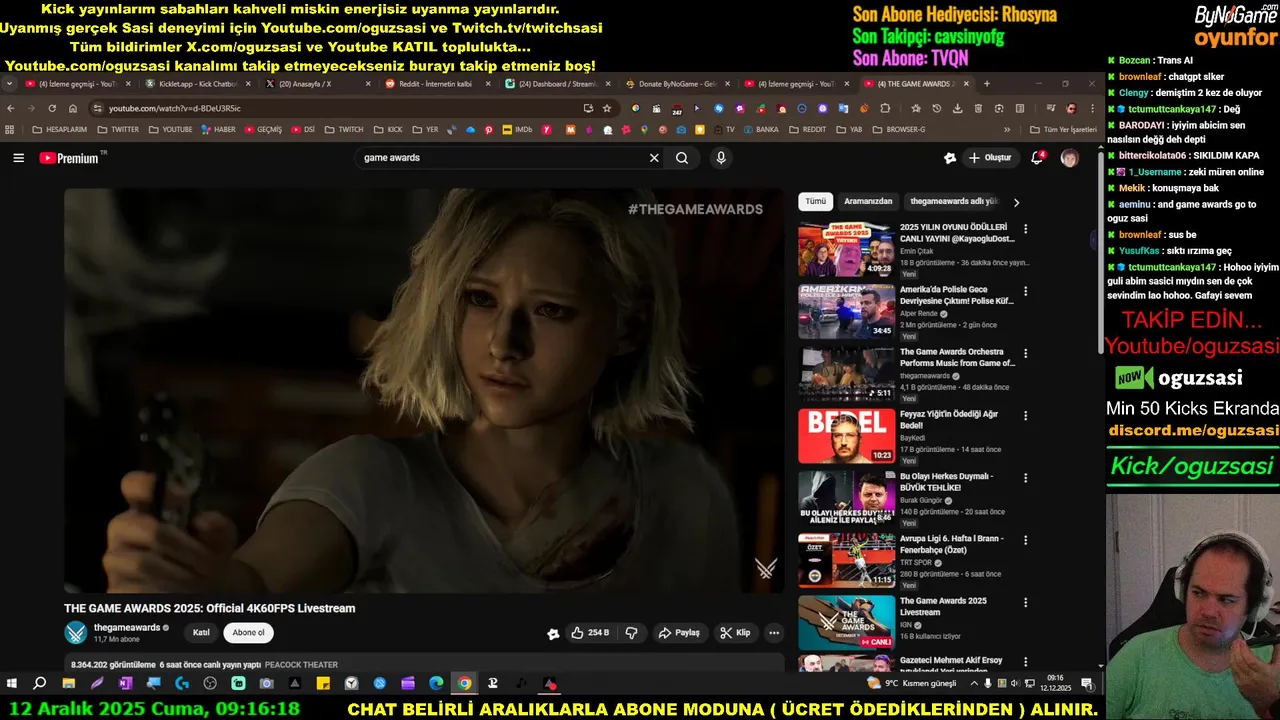Open a new browser tab
The image size is (1280, 720).
point(987,84)
